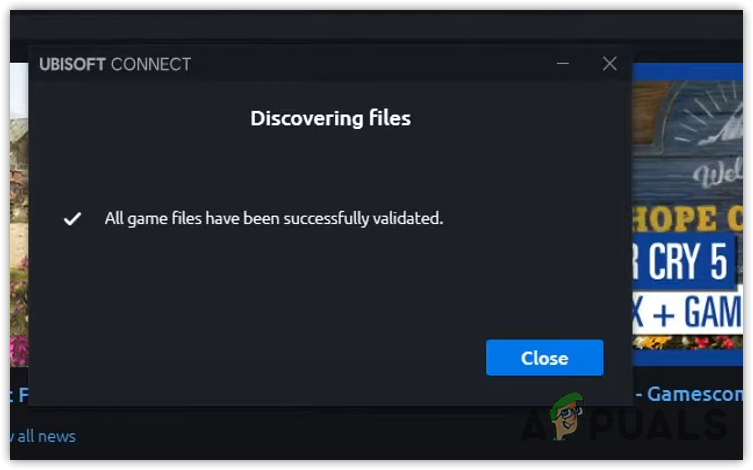This screenshot has height=470, width=753.
Task: Click the UBISOFT CONNECT title text
Action: pyautogui.click(x=115, y=65)
